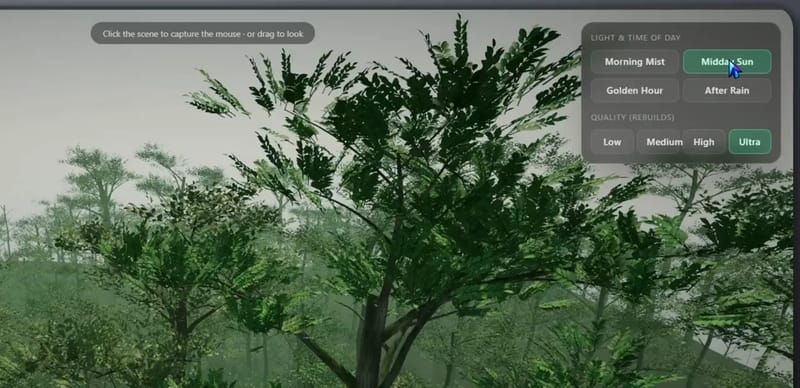This screenshot has height=388, width=800.
Task: Set quality to High
Action: click(704, 142)
